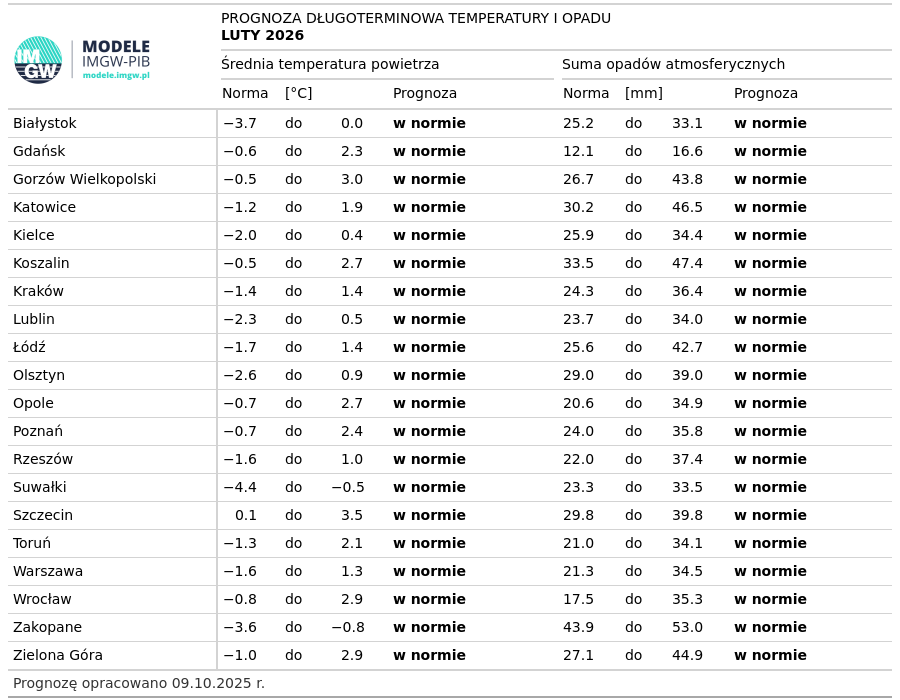Screen dimensions: 900x700
Task: Click Zakopane's upper precipitation value 53.0
Action: (687, 628)
